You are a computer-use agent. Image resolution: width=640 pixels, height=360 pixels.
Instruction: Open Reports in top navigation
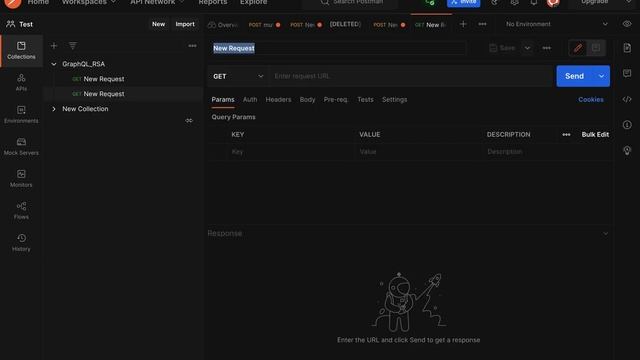213,2
